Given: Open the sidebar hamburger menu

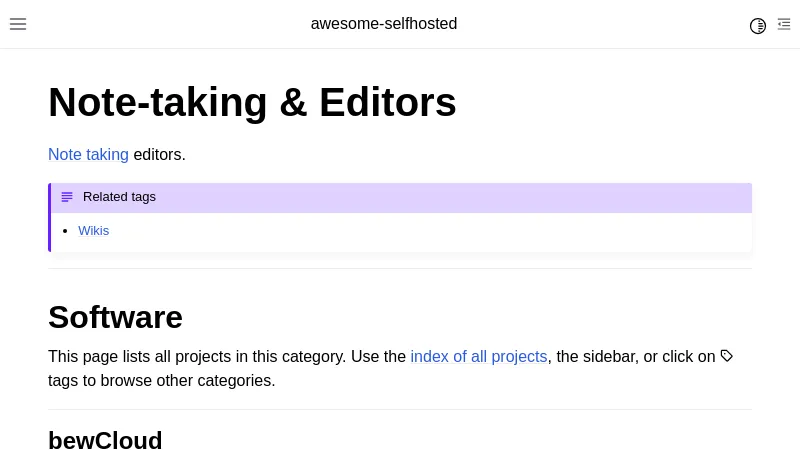Looking at the screenshot, I should click(x=18, y=24).
